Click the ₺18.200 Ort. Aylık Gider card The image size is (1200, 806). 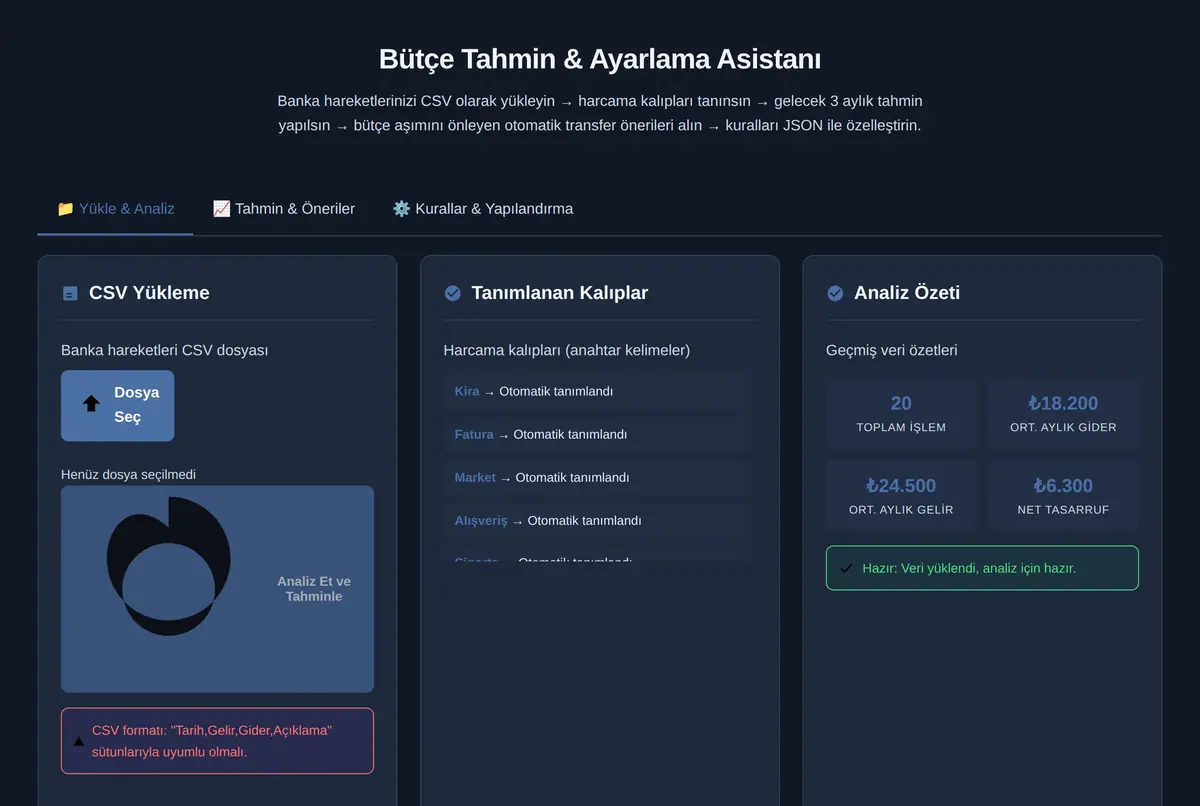pos(1063,414)
